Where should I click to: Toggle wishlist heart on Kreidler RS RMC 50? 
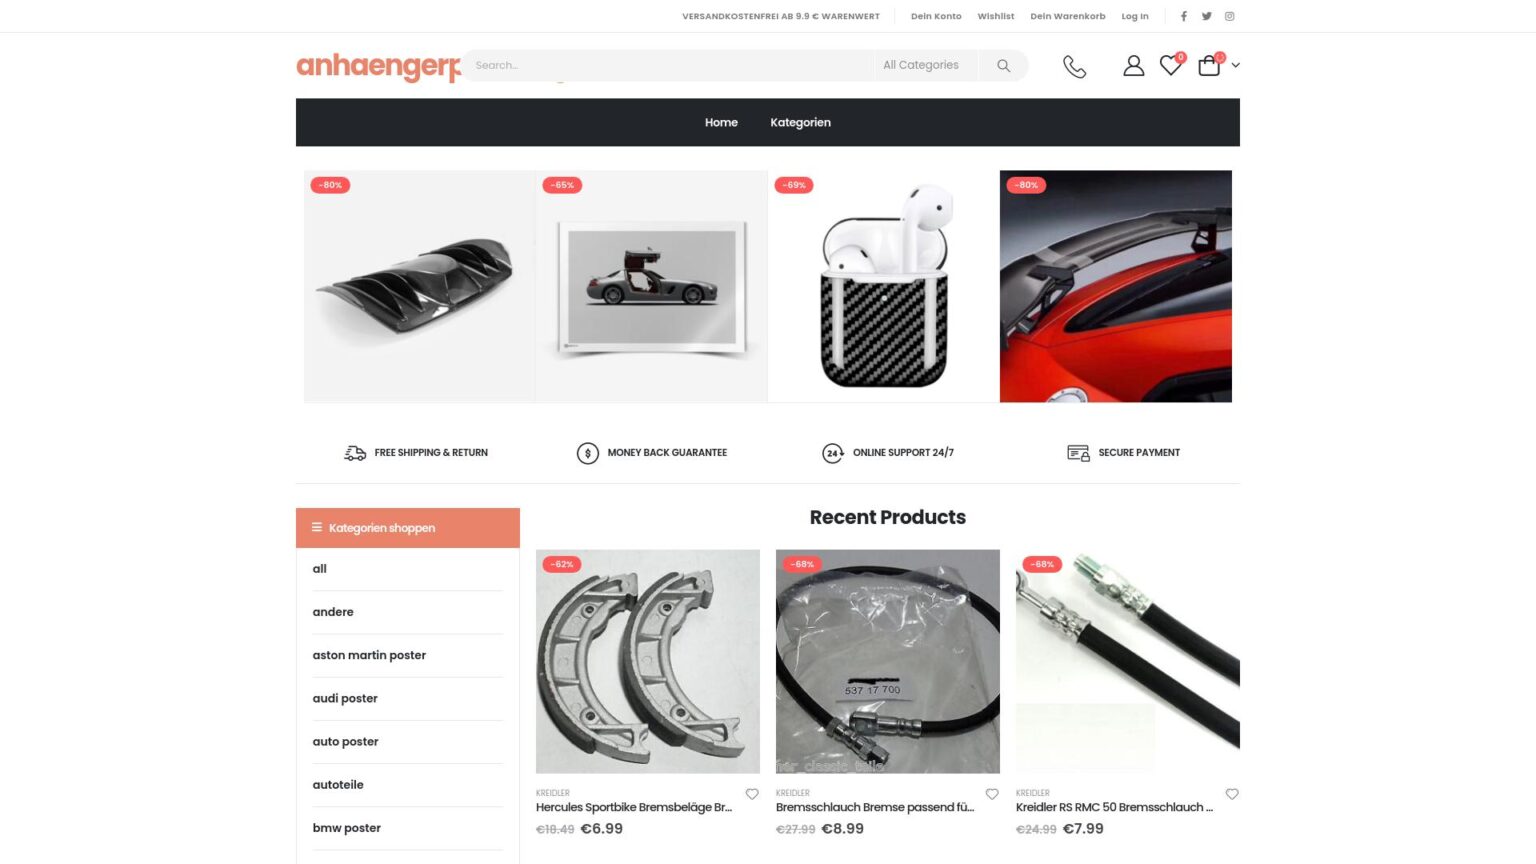1232,794
